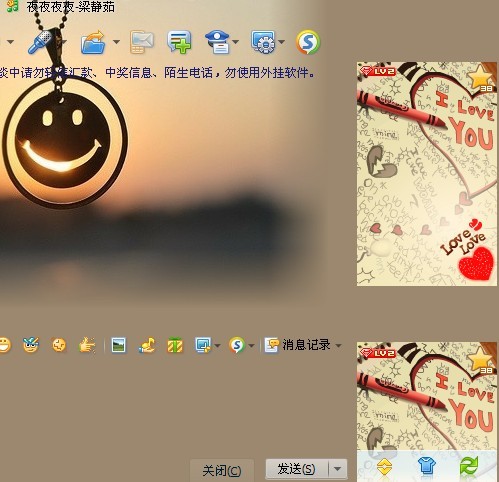Click the greyed-out SMS message icon
This screenshot has width=499, height=482.
142,42
